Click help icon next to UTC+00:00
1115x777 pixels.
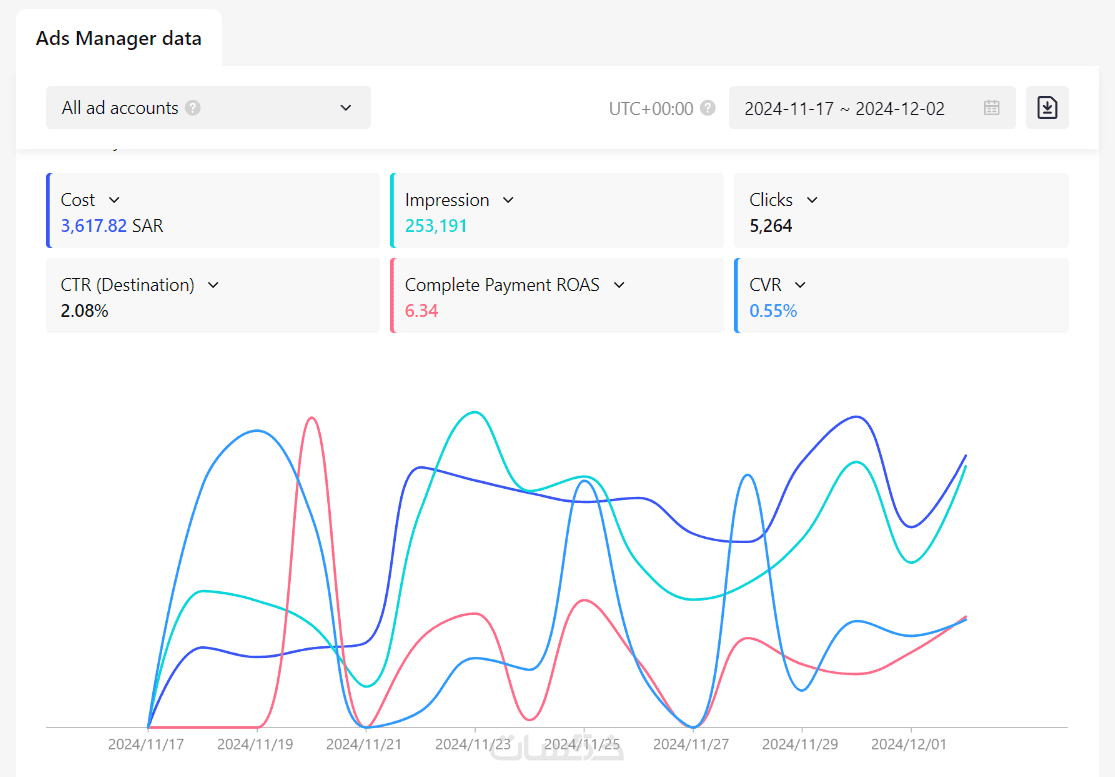click(x=708, y=108)
